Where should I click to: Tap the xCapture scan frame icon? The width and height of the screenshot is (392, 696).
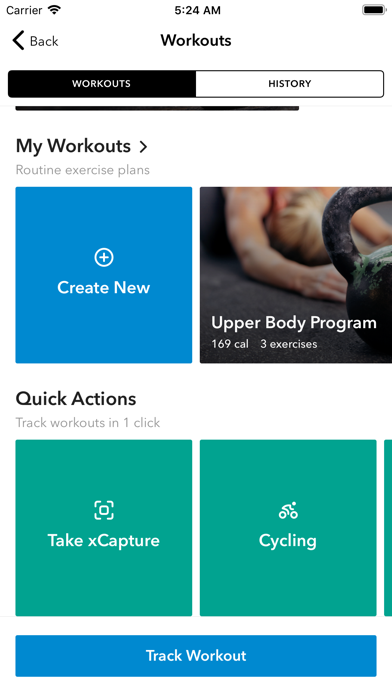click(x=104, y=510)
